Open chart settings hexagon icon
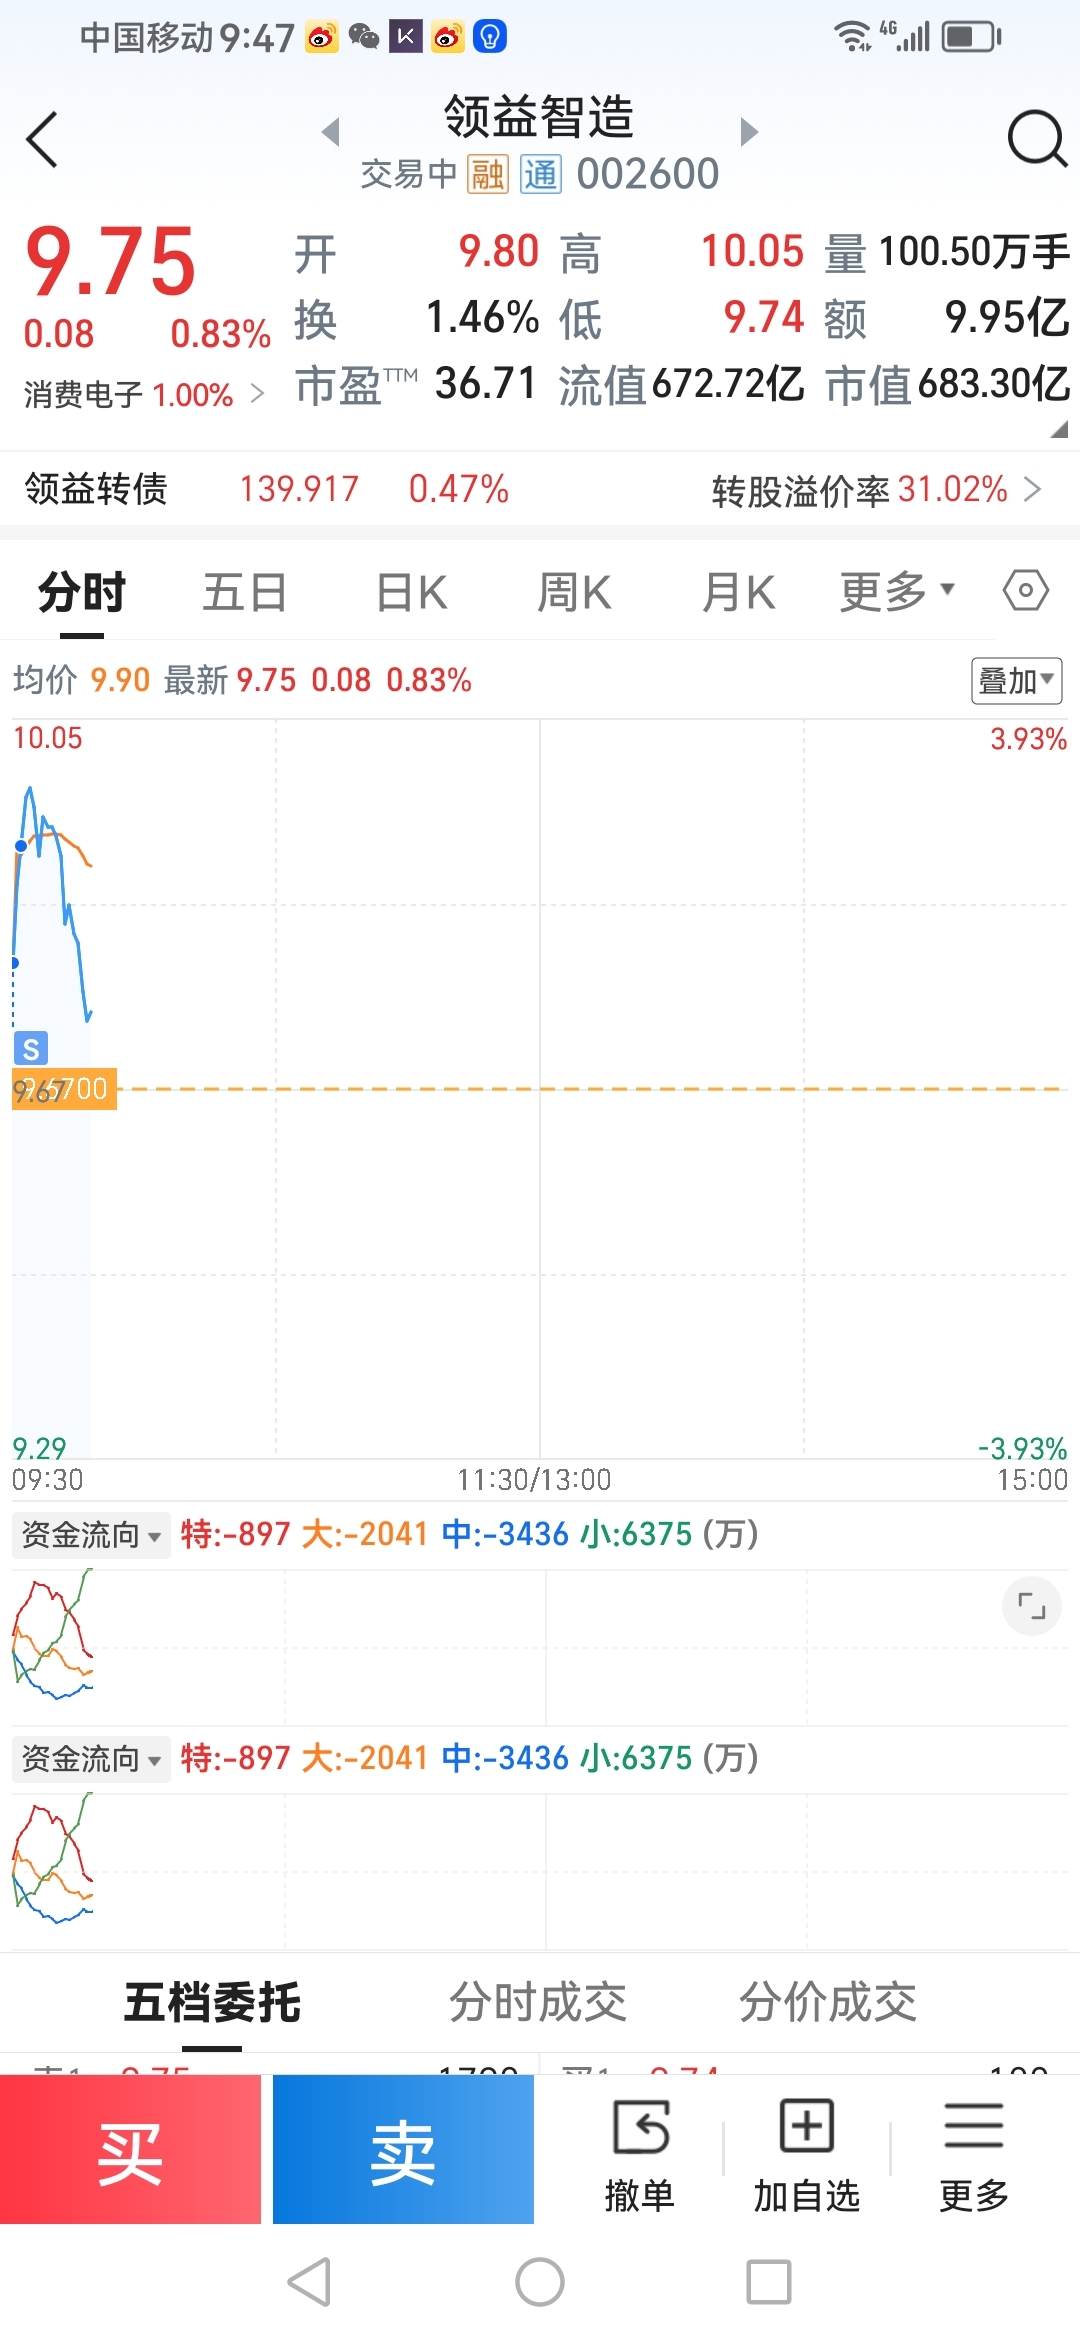 (1026, 590)
